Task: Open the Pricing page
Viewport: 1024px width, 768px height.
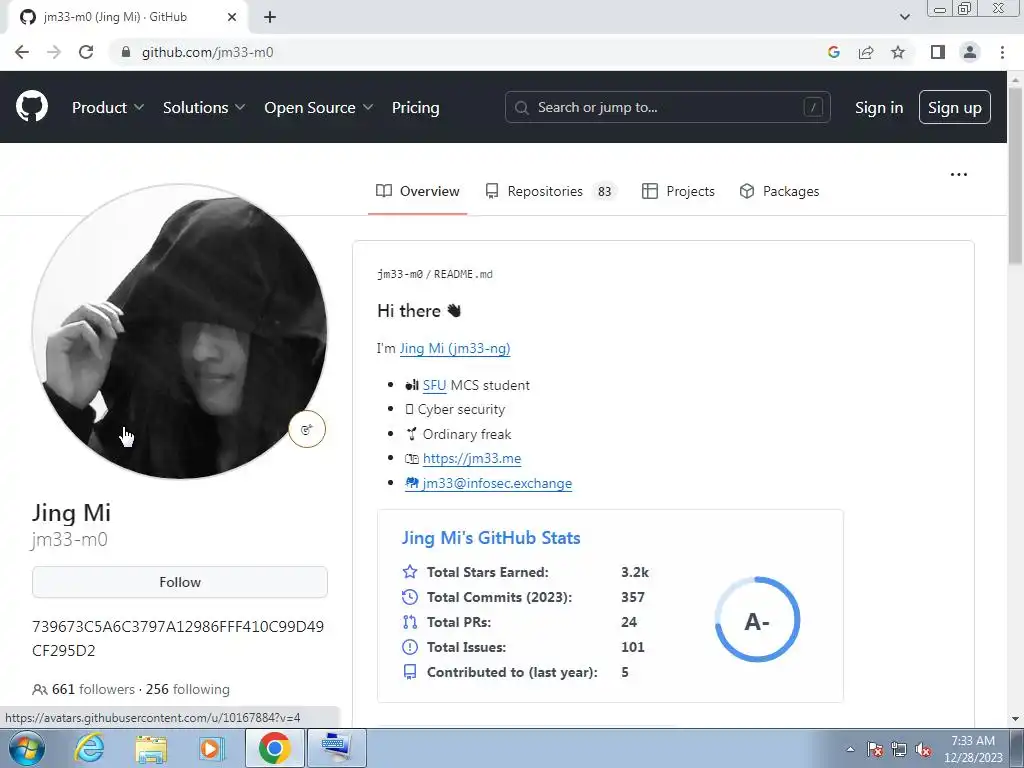Action: point(415,107)
